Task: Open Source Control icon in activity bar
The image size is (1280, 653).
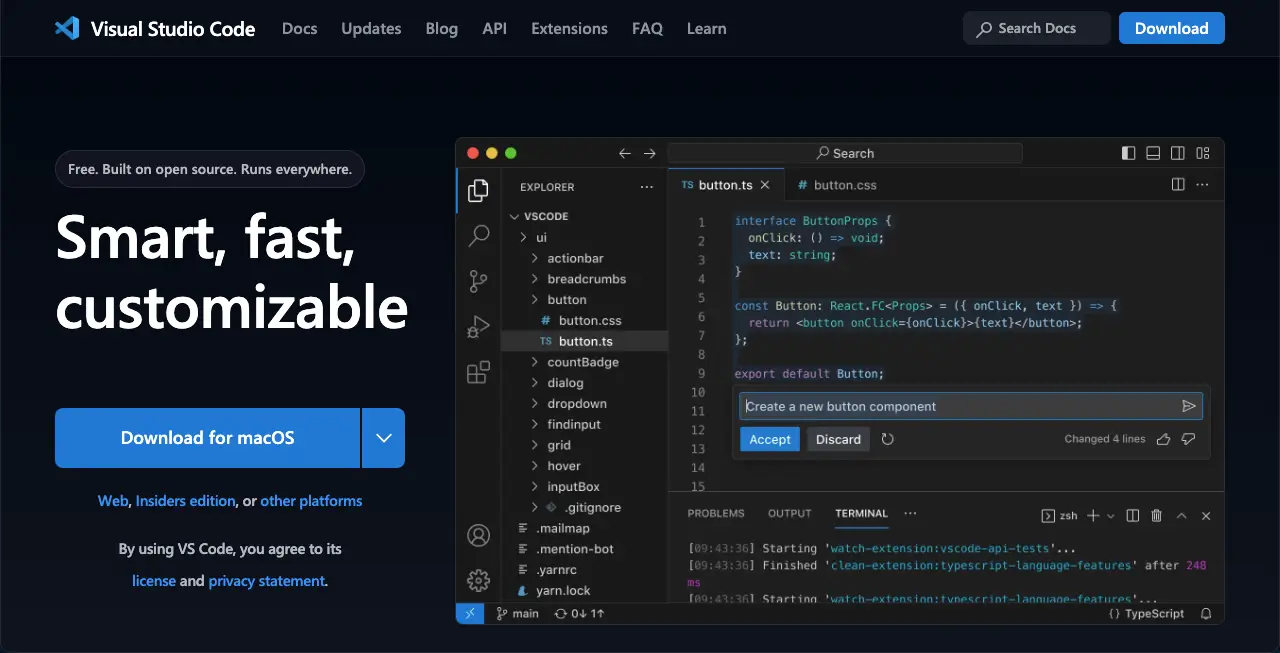Action: click(x=478, y=282)
